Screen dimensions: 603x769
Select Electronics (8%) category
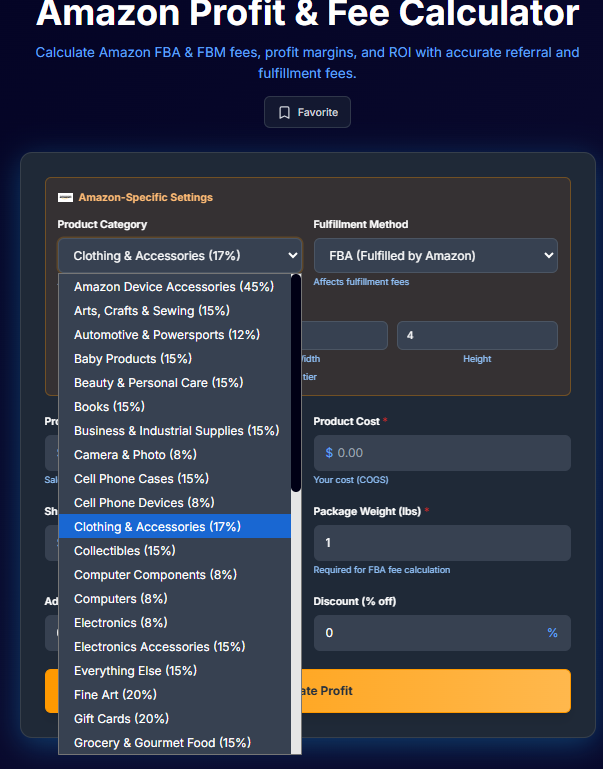(x=175, y=623)
